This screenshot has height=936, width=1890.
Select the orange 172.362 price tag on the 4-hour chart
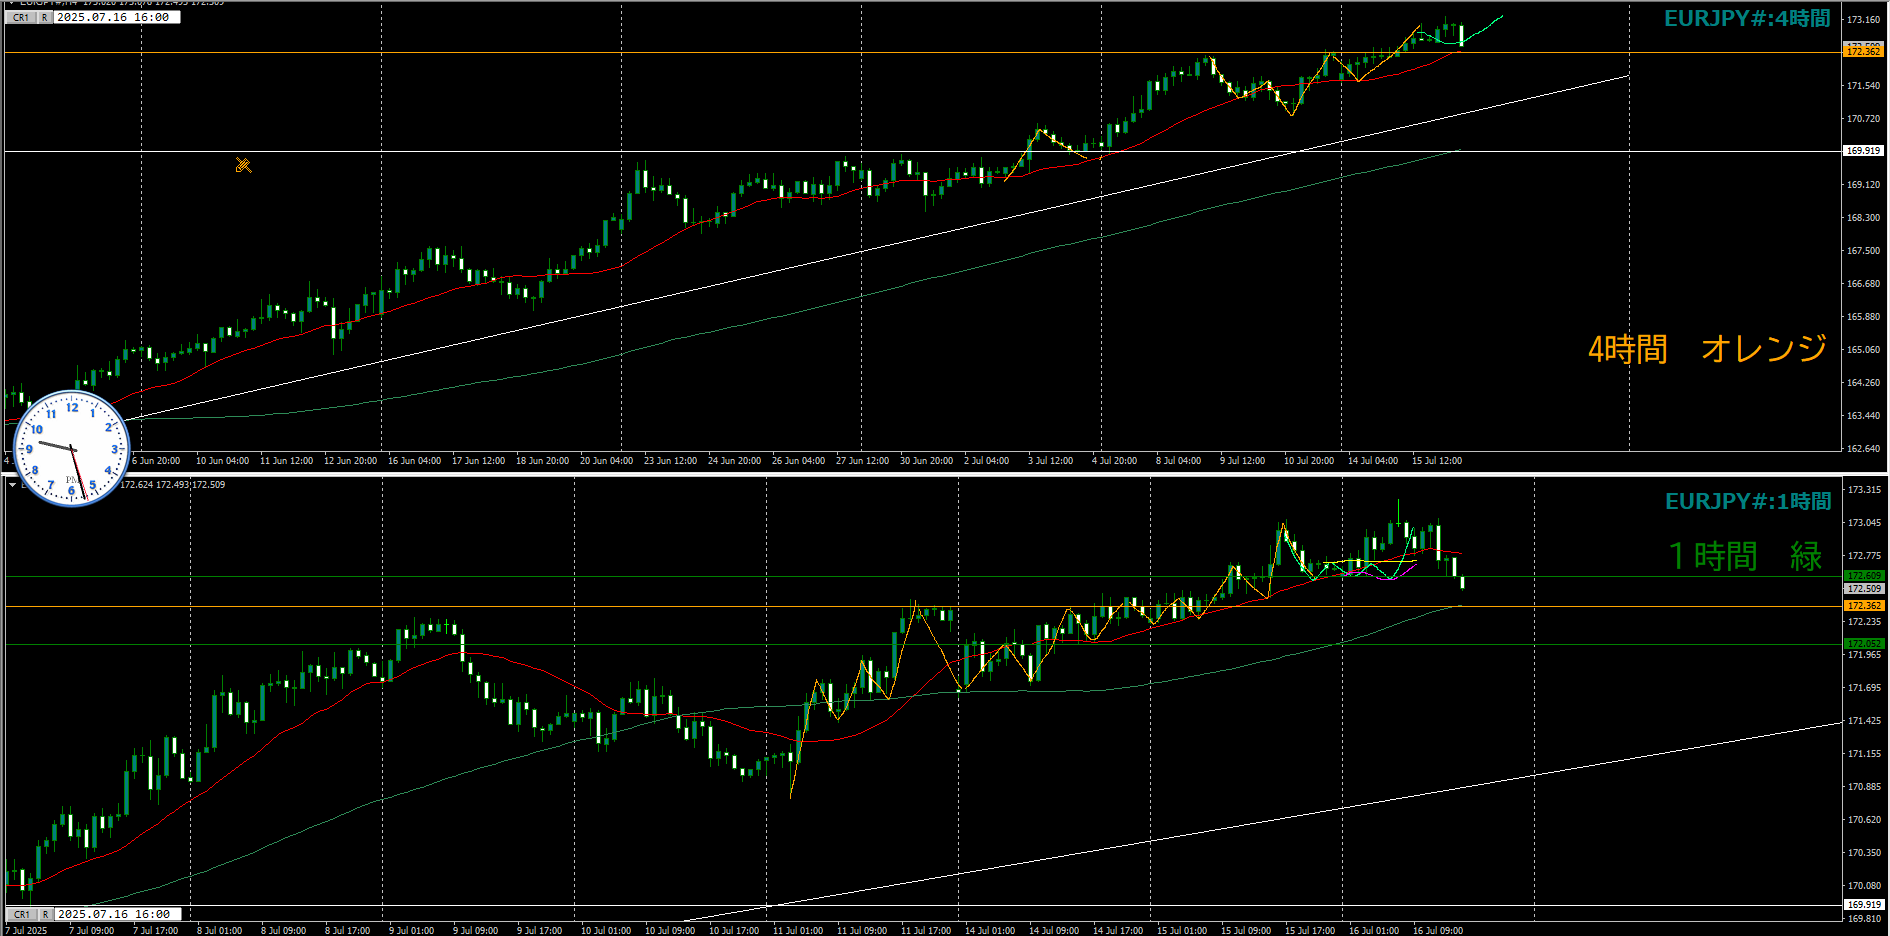click(x=1863, y=51)
